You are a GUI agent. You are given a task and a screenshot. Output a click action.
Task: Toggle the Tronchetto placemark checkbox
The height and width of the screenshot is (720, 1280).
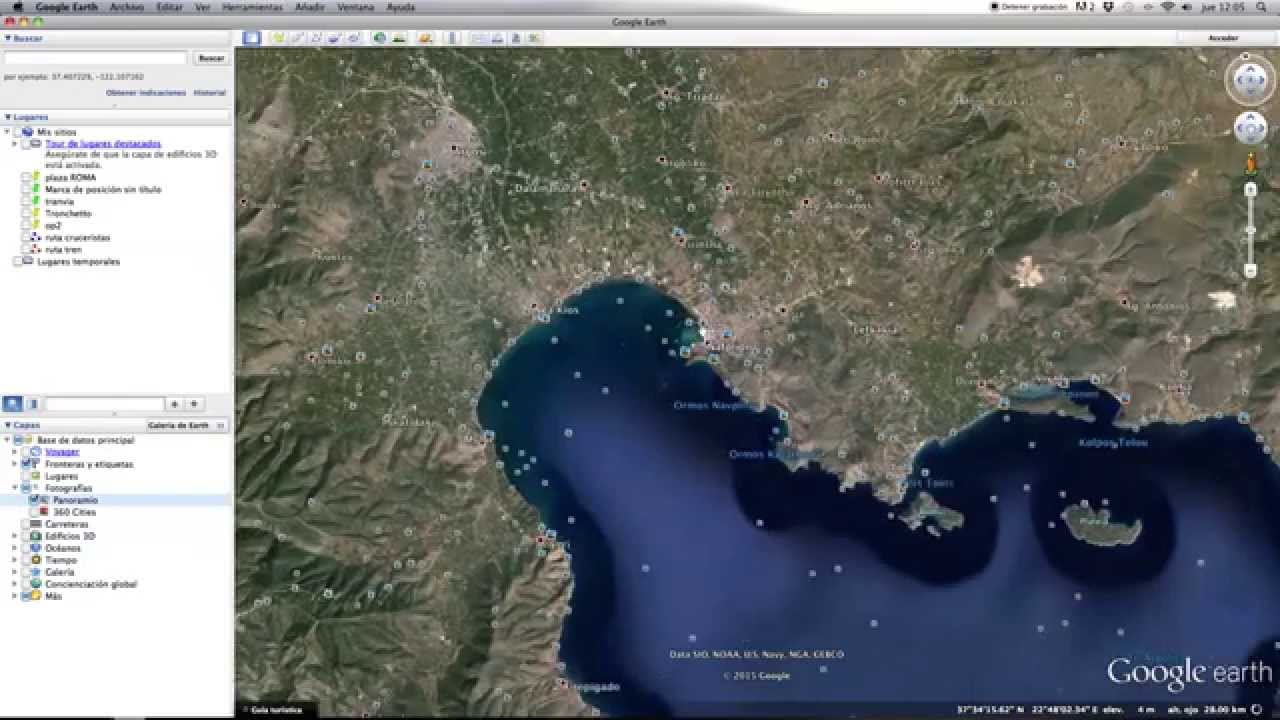point(27,213)
